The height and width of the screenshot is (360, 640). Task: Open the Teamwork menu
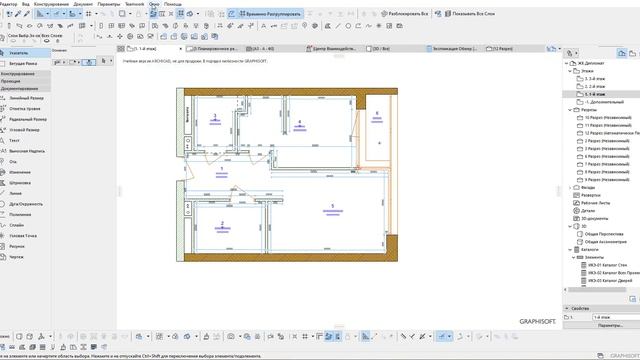tap(135, 4)
